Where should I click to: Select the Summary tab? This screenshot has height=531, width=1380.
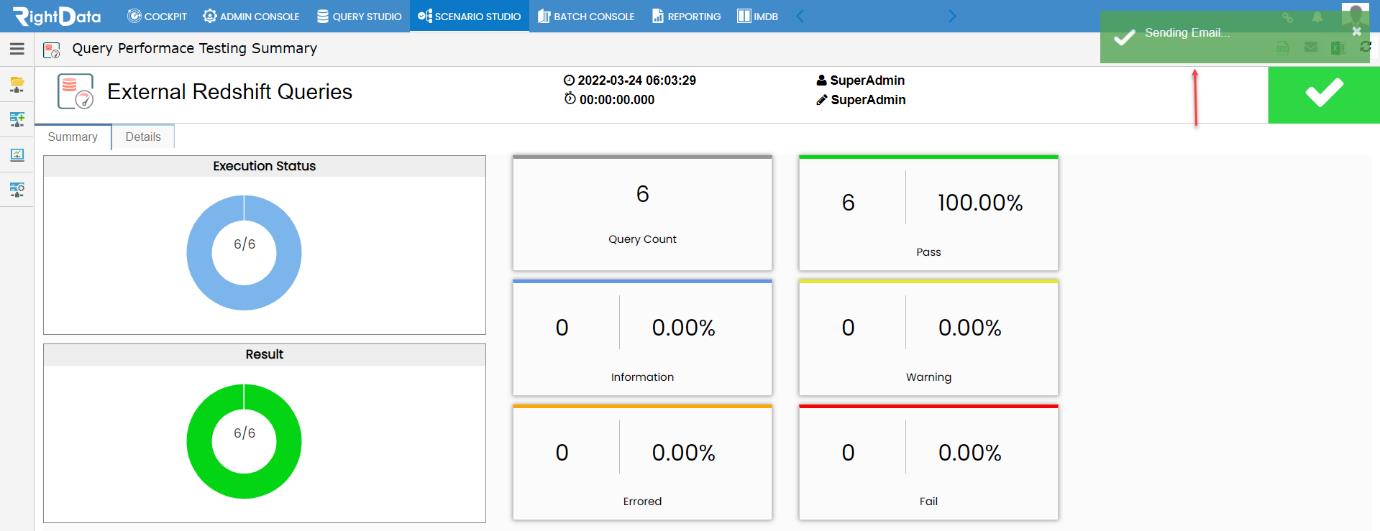click(73, 137)
